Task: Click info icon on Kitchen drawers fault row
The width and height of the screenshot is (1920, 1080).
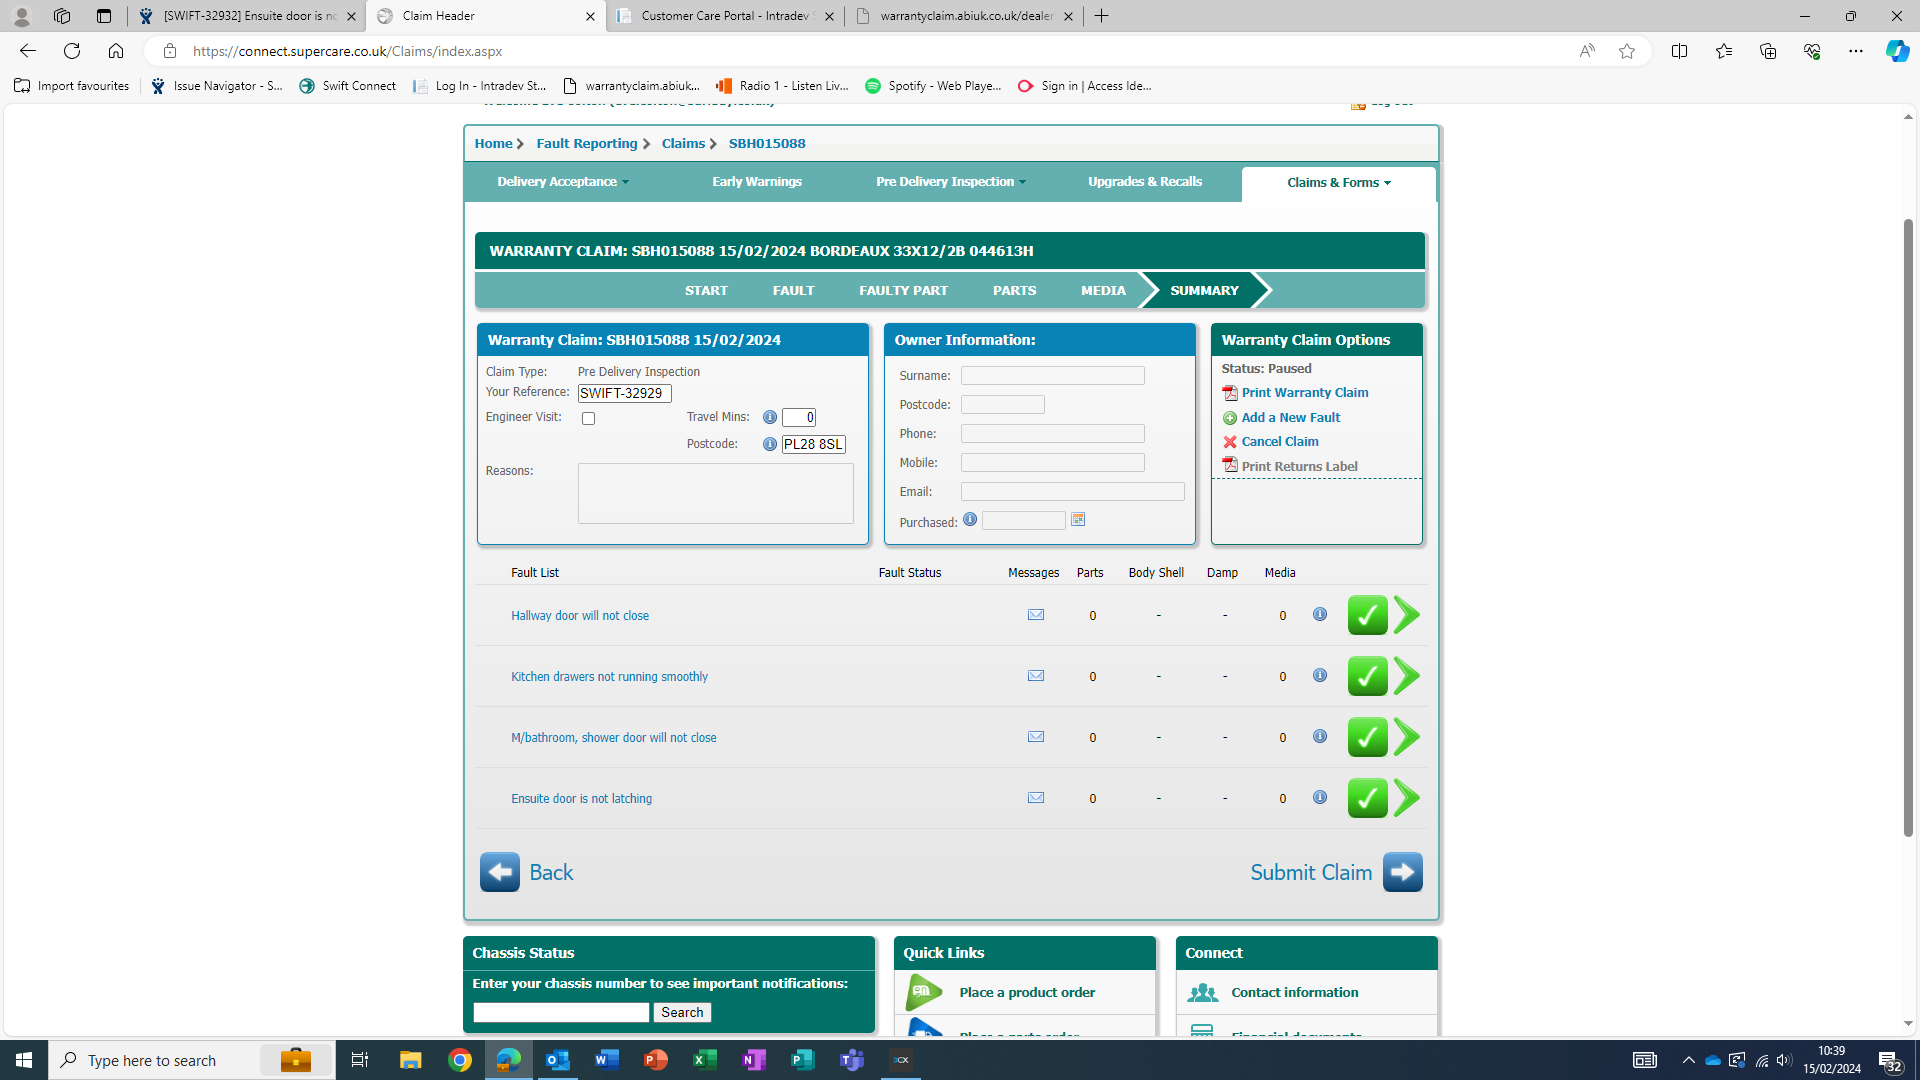Action: click(x=1320, y=676)
